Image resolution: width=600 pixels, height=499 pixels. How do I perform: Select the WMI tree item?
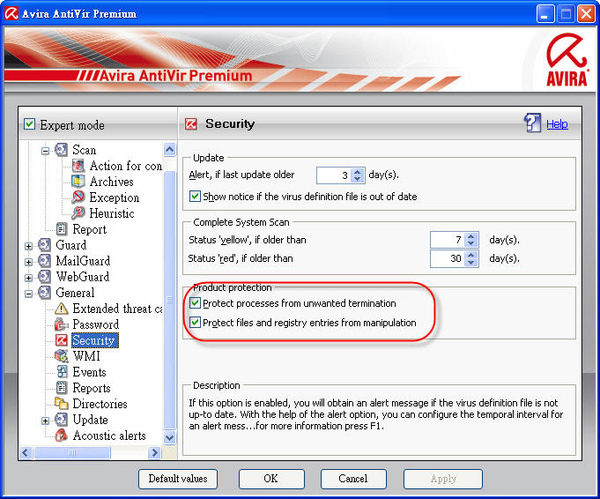(x=86, y=356)
